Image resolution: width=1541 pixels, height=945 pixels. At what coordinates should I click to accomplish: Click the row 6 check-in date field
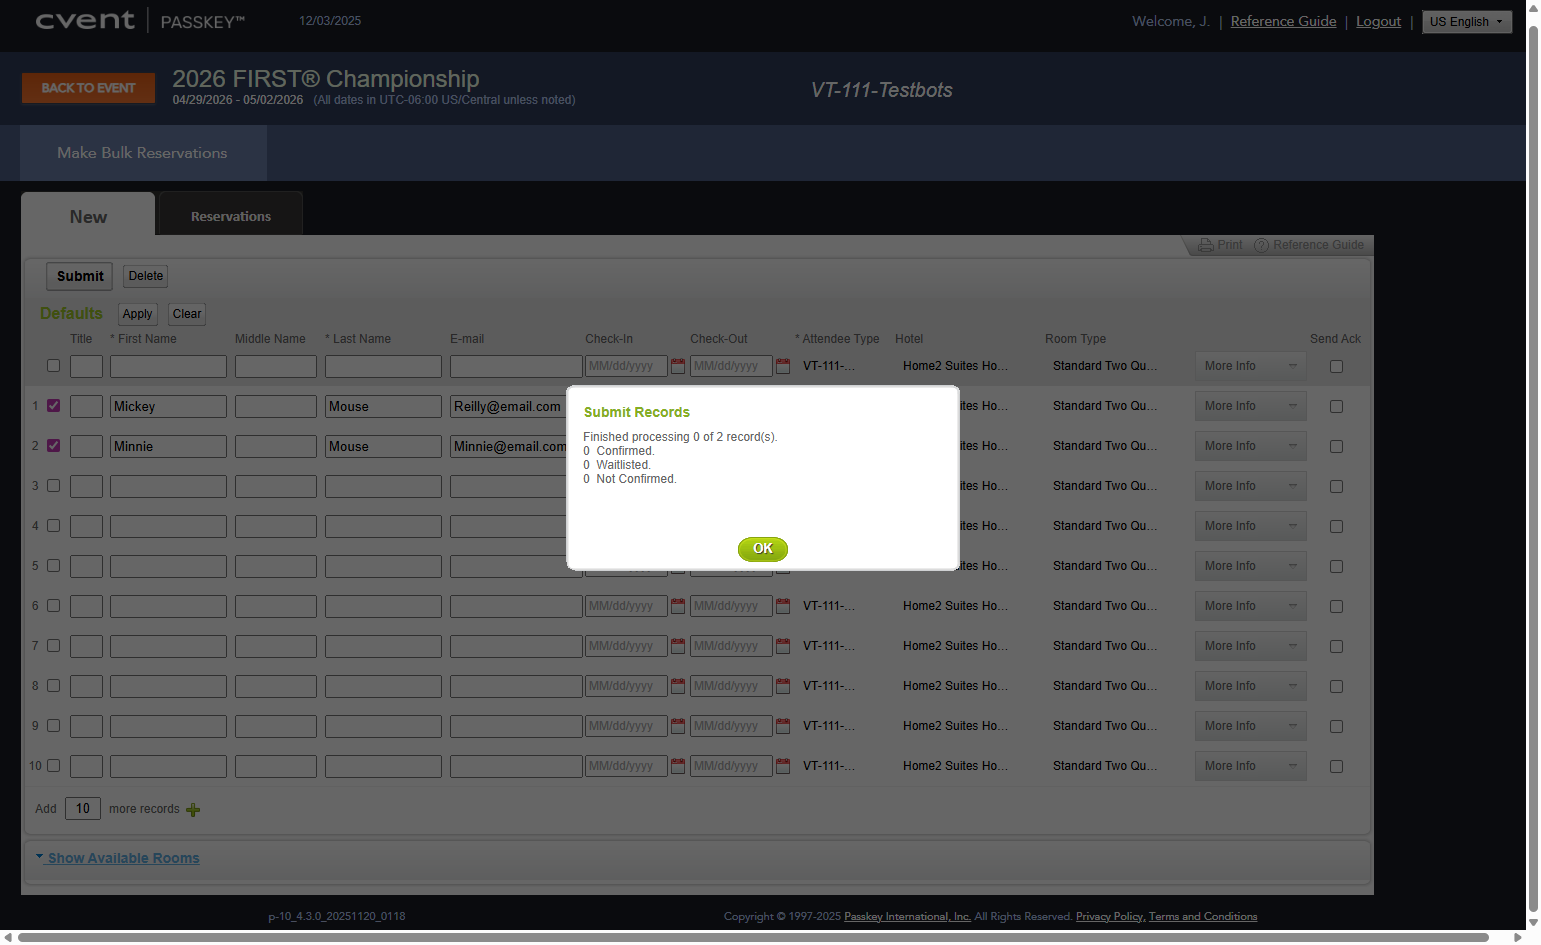coord(626,606)
